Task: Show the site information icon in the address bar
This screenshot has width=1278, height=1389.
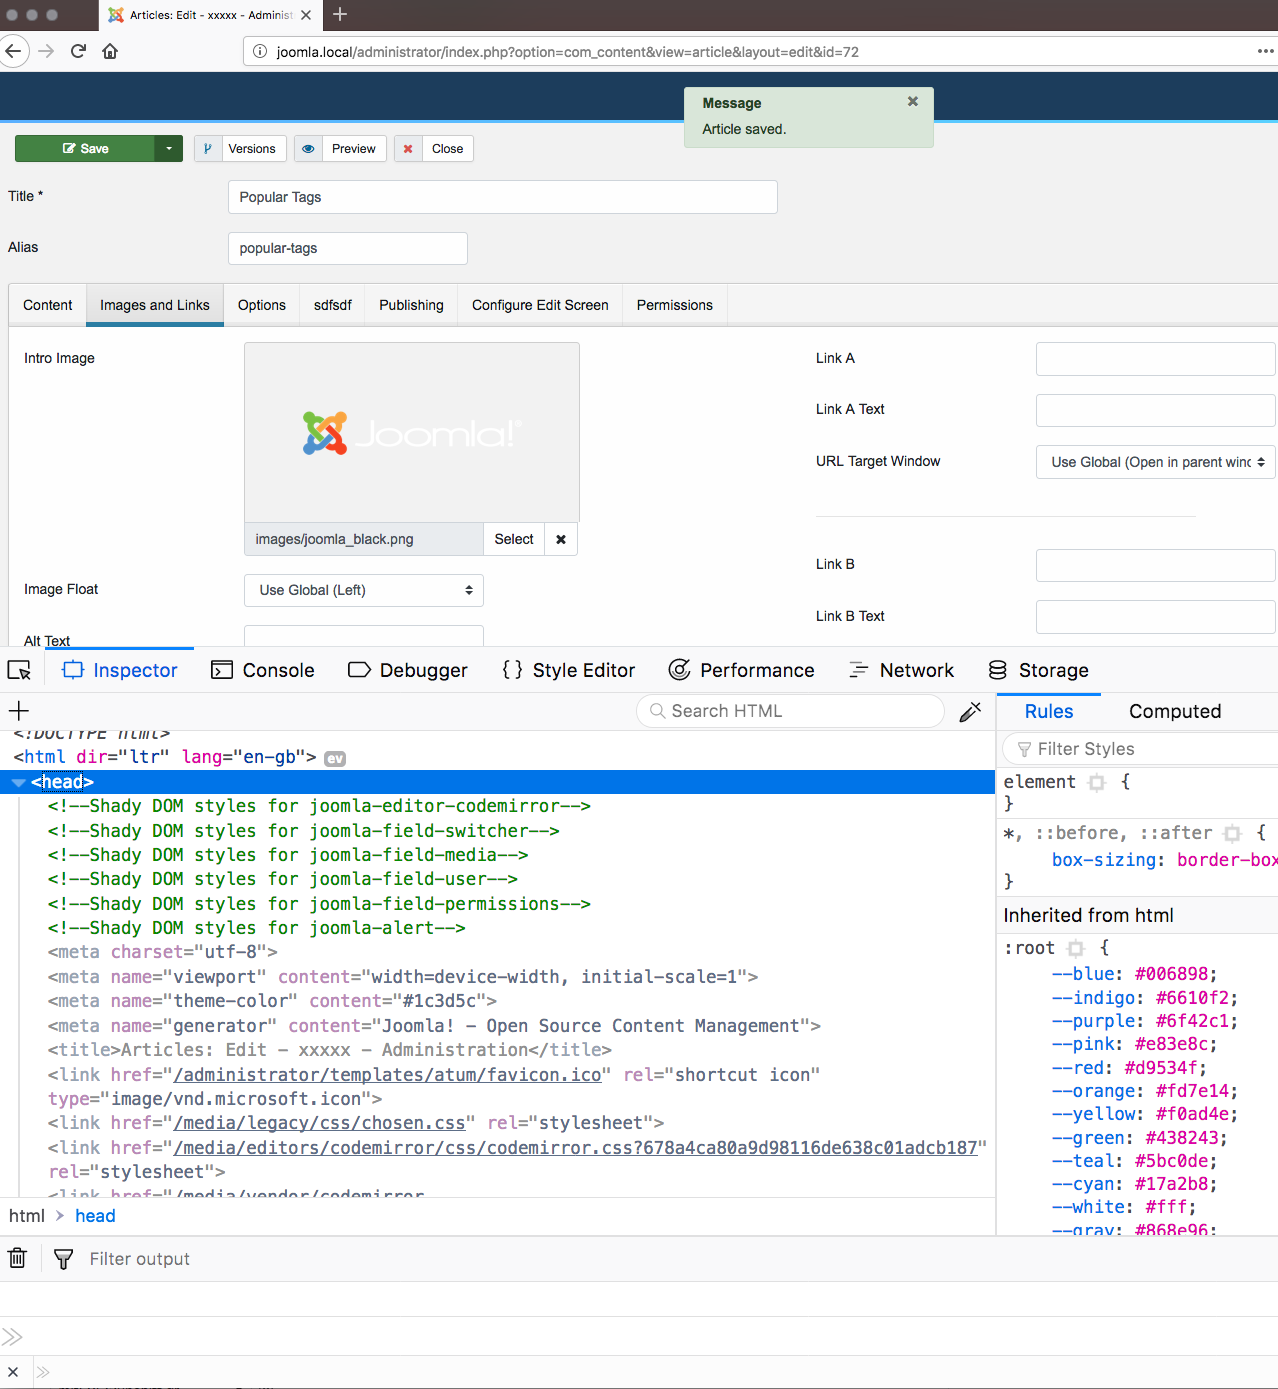Action: [x=260, y=51]
